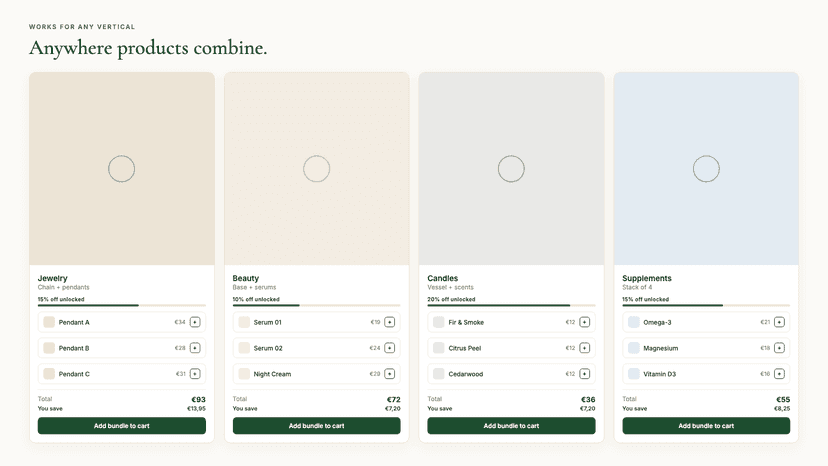Open the Jewelry card image placeholder
828x466 pixels.
click(x=122, y=169)
